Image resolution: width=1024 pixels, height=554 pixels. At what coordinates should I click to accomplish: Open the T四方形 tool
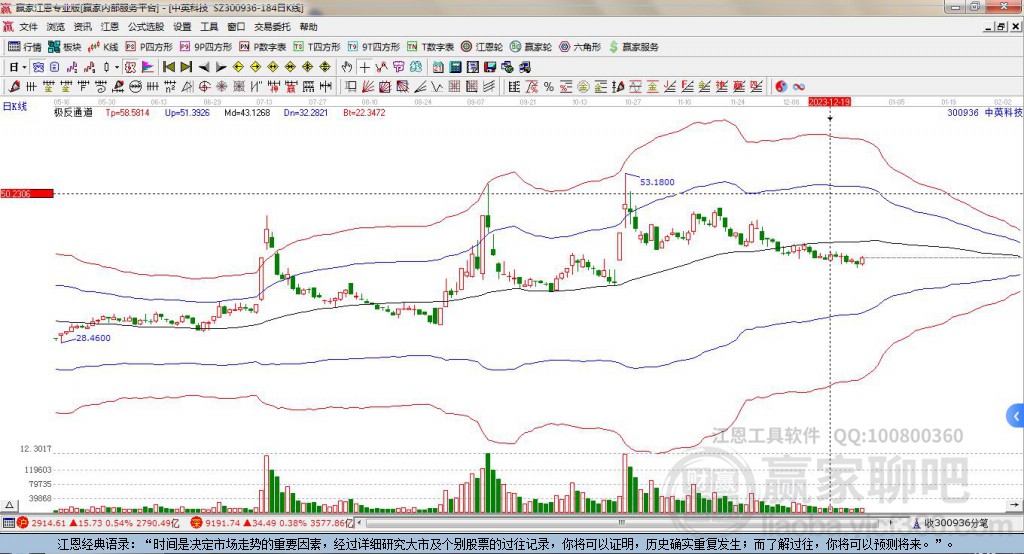[317, 47]
